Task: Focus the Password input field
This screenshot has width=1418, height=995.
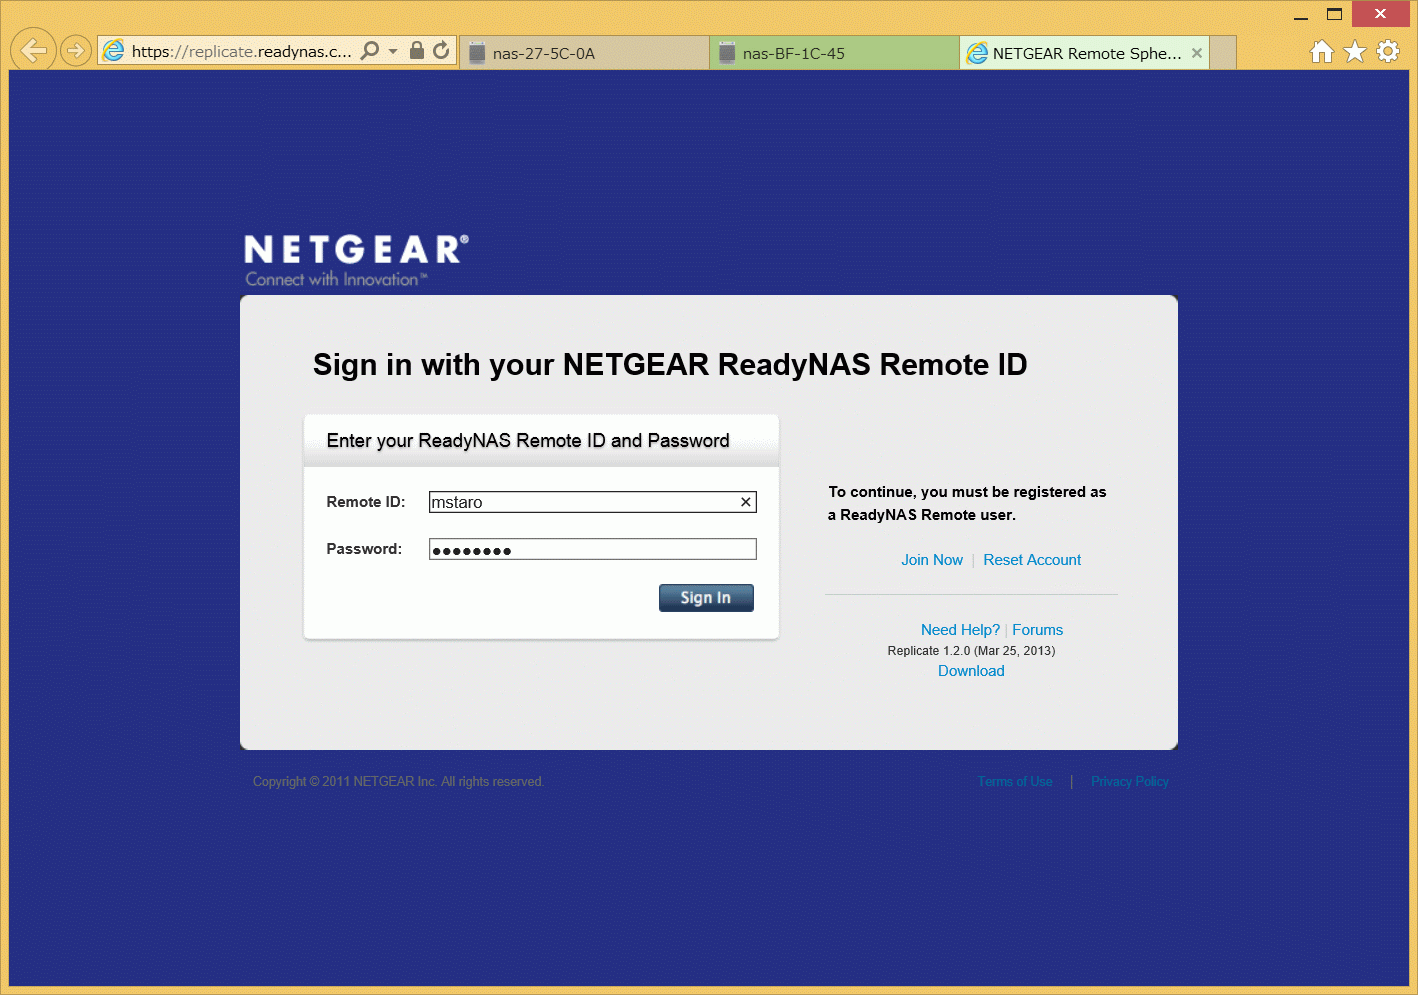Action: coord(592,549)
